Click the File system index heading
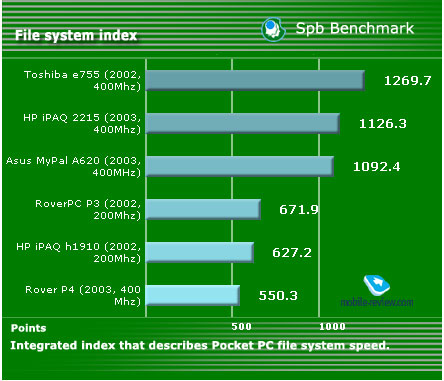The width and height of the screenshot is (444, 381). [76, 35]
